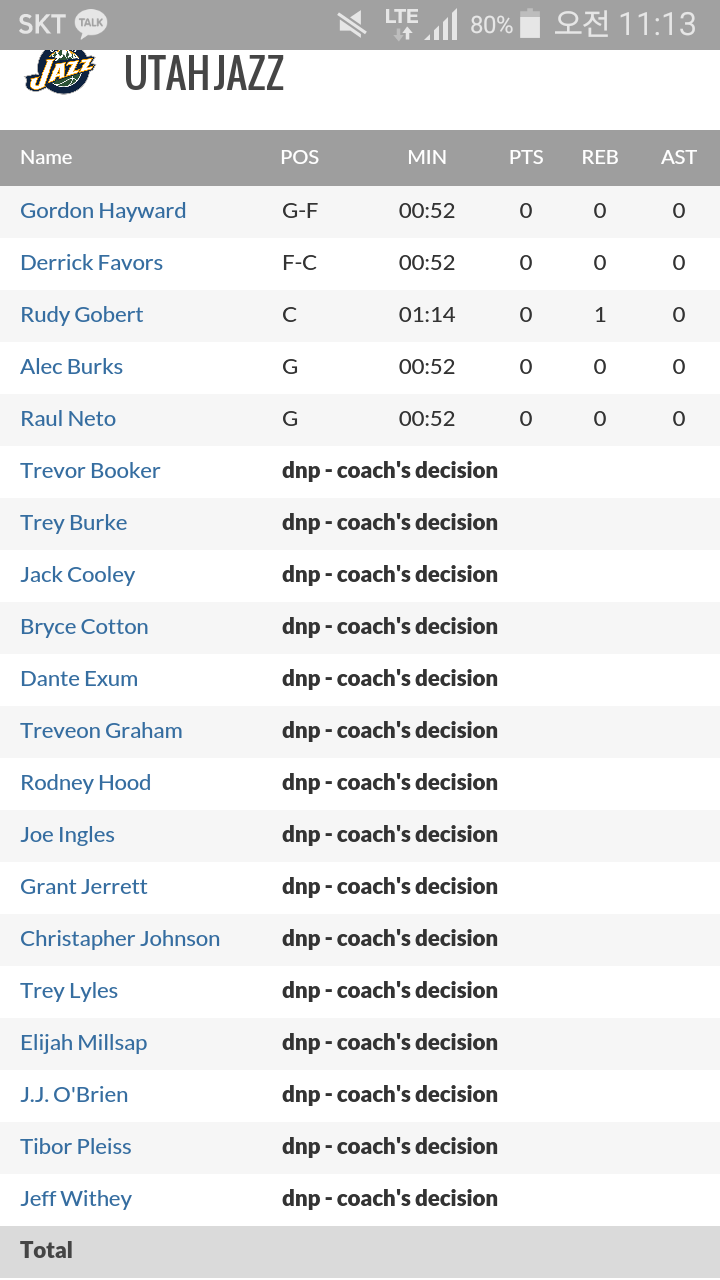This screenshot has height=1280, width=720.
Task: Click the MIN column header
Action: click(427, 157)
